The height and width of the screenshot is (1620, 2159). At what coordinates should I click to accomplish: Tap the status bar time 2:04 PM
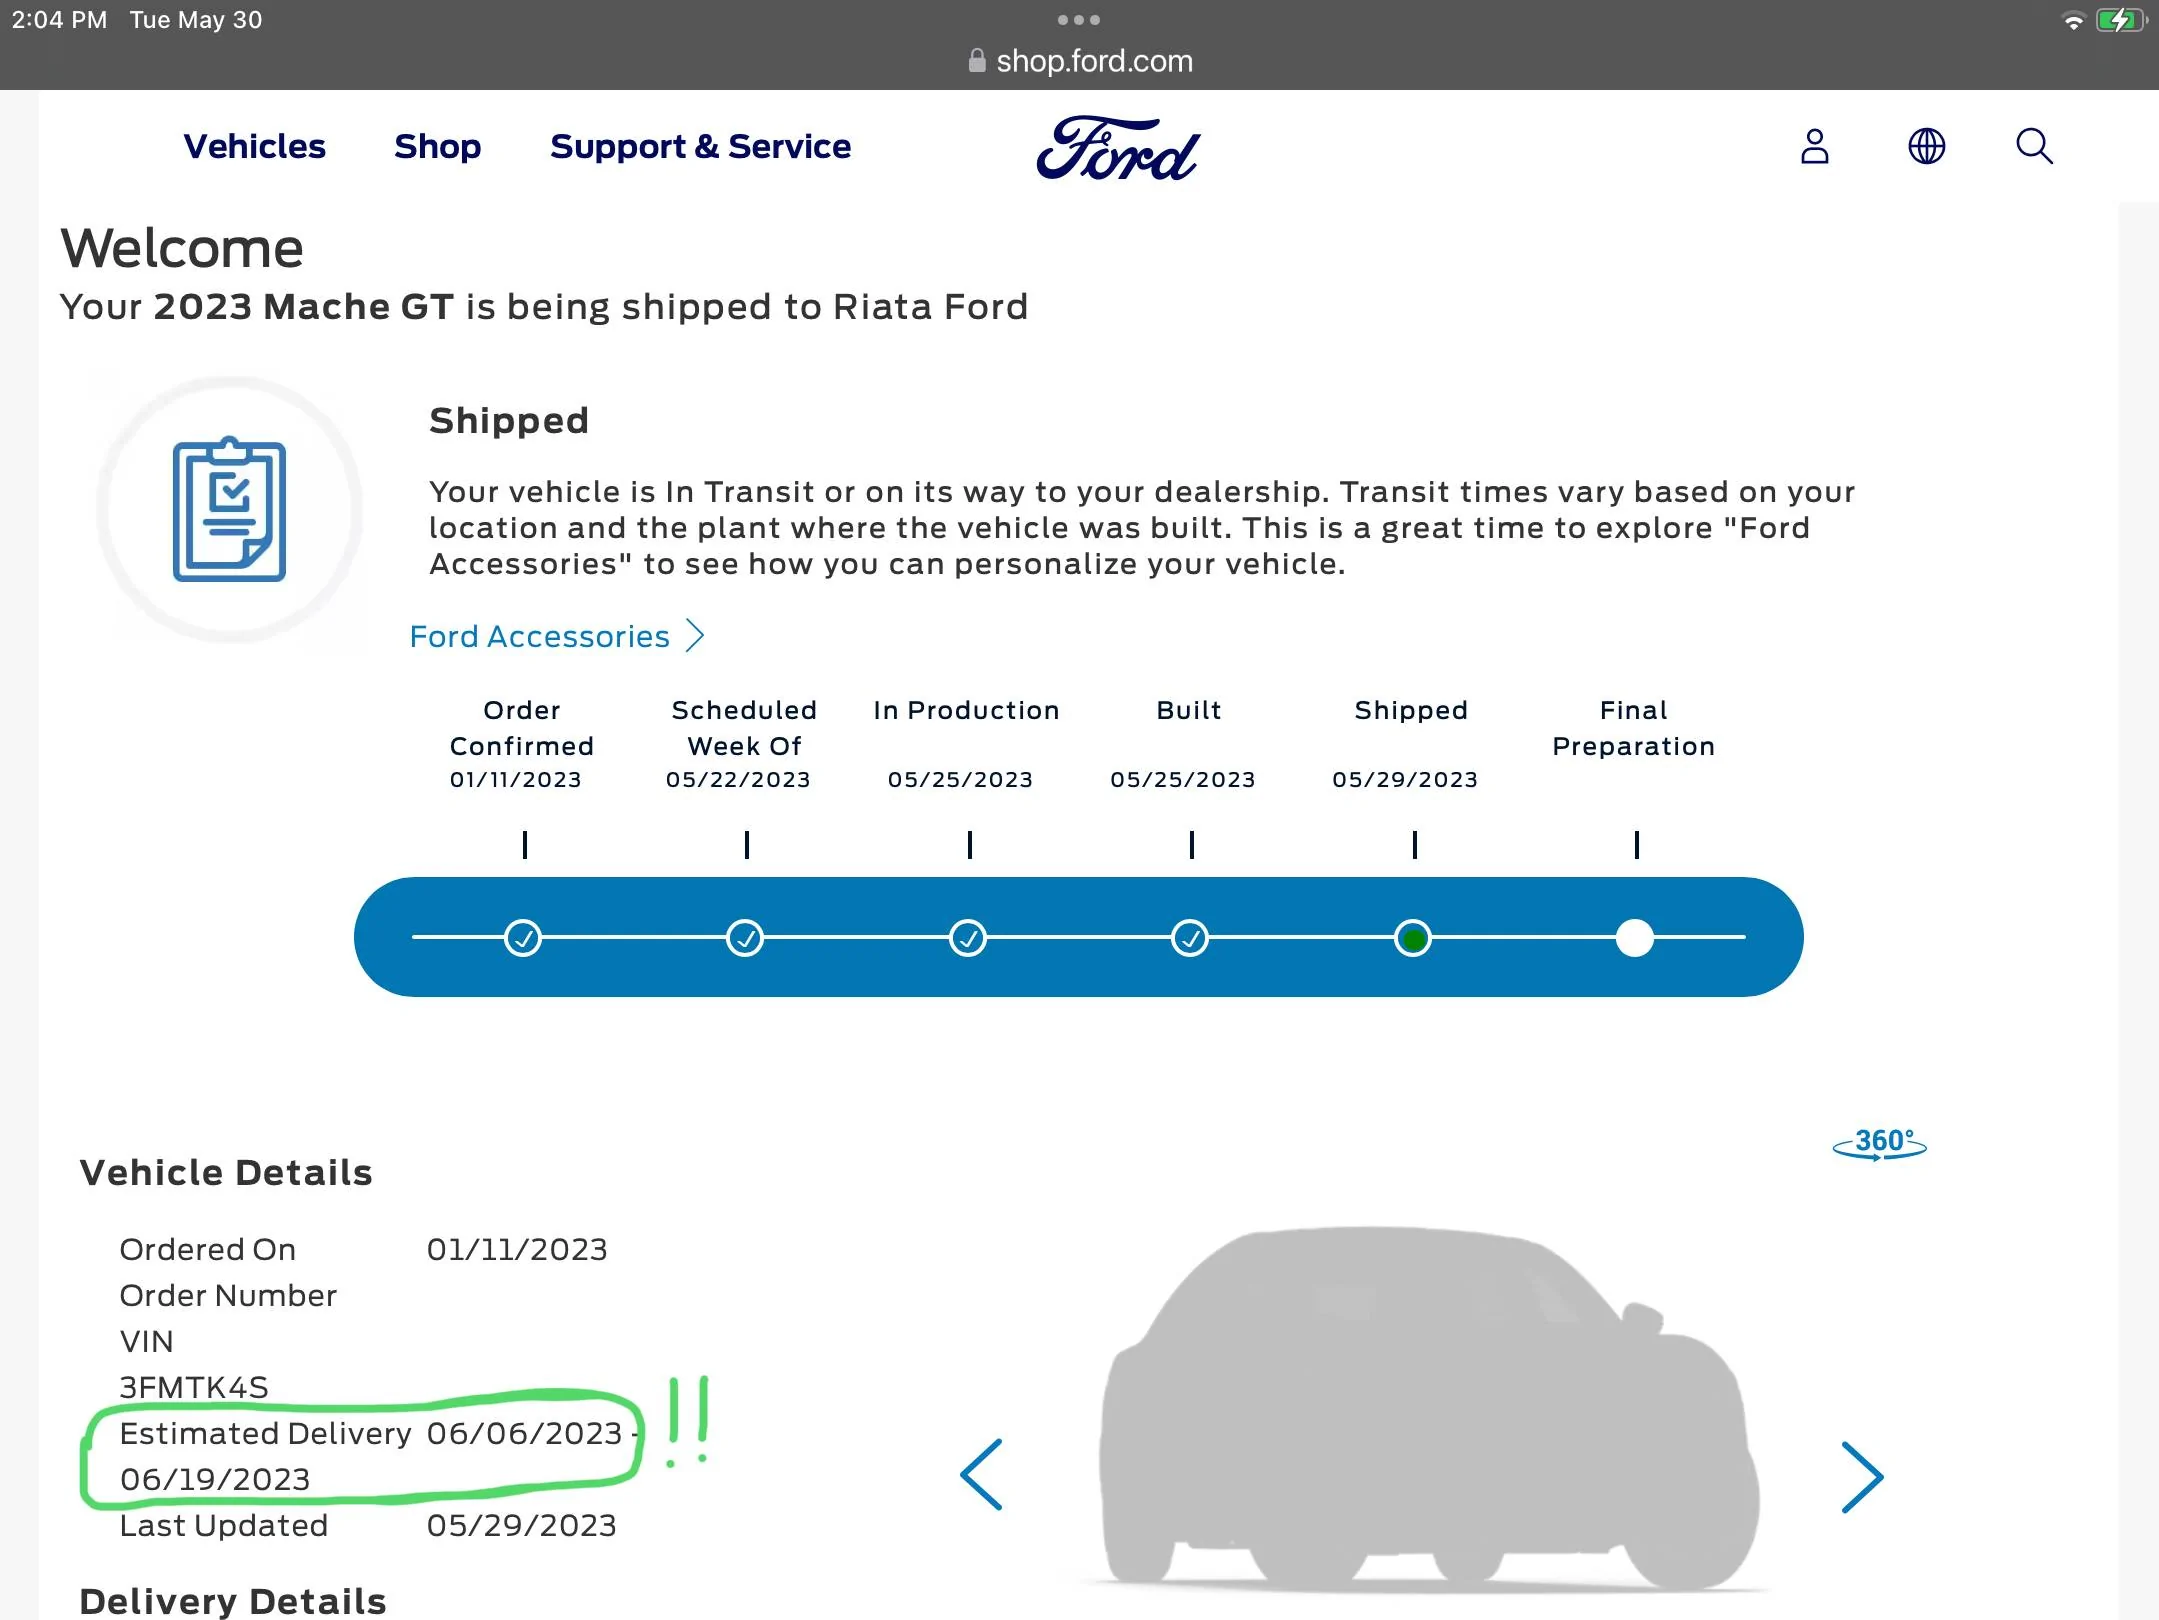[x=59, y=20]
